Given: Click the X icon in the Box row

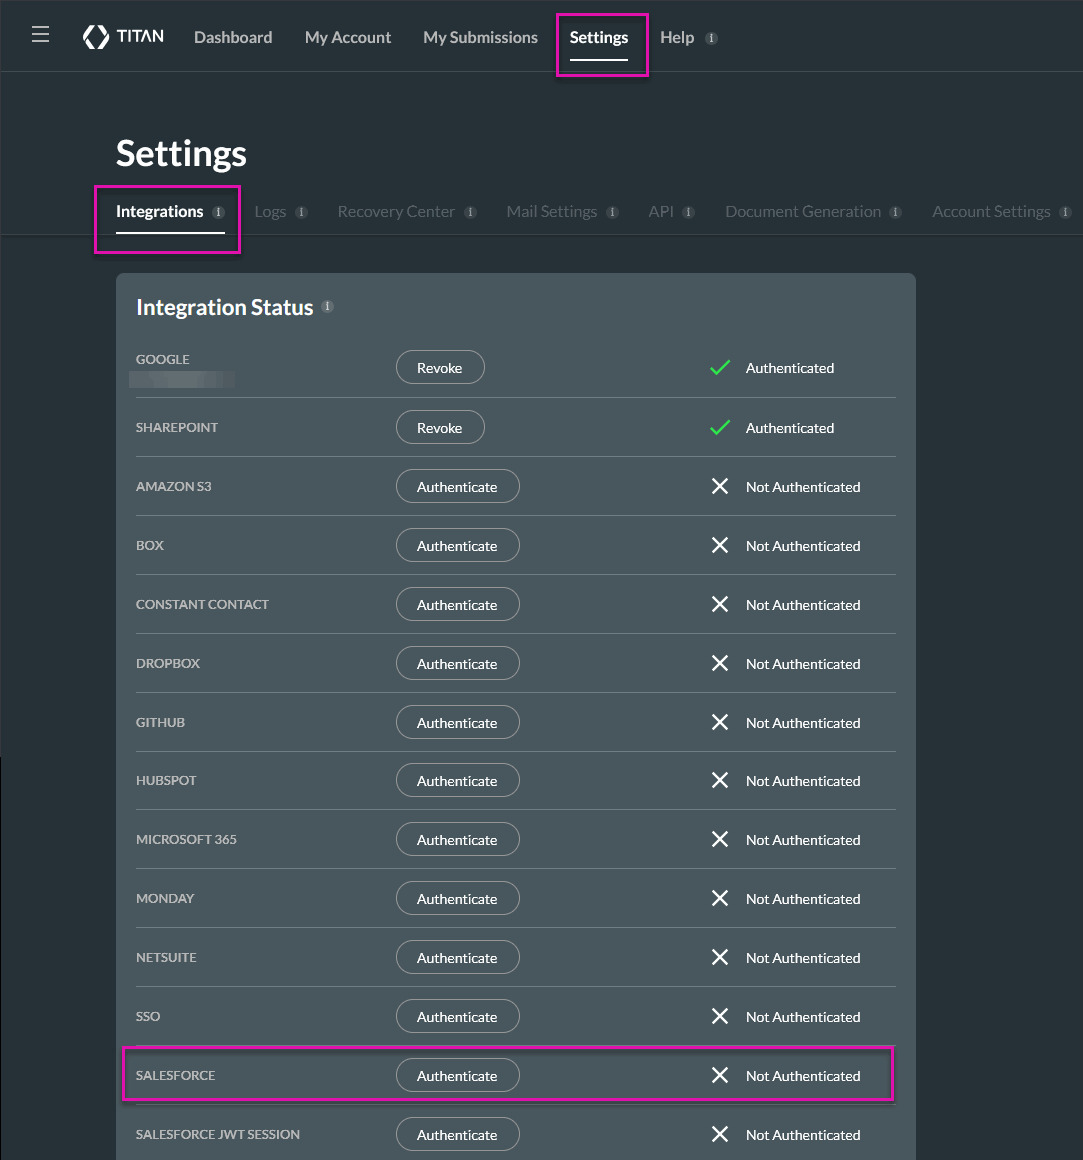Looking at the screenshot, I should (x=720, y=545).
